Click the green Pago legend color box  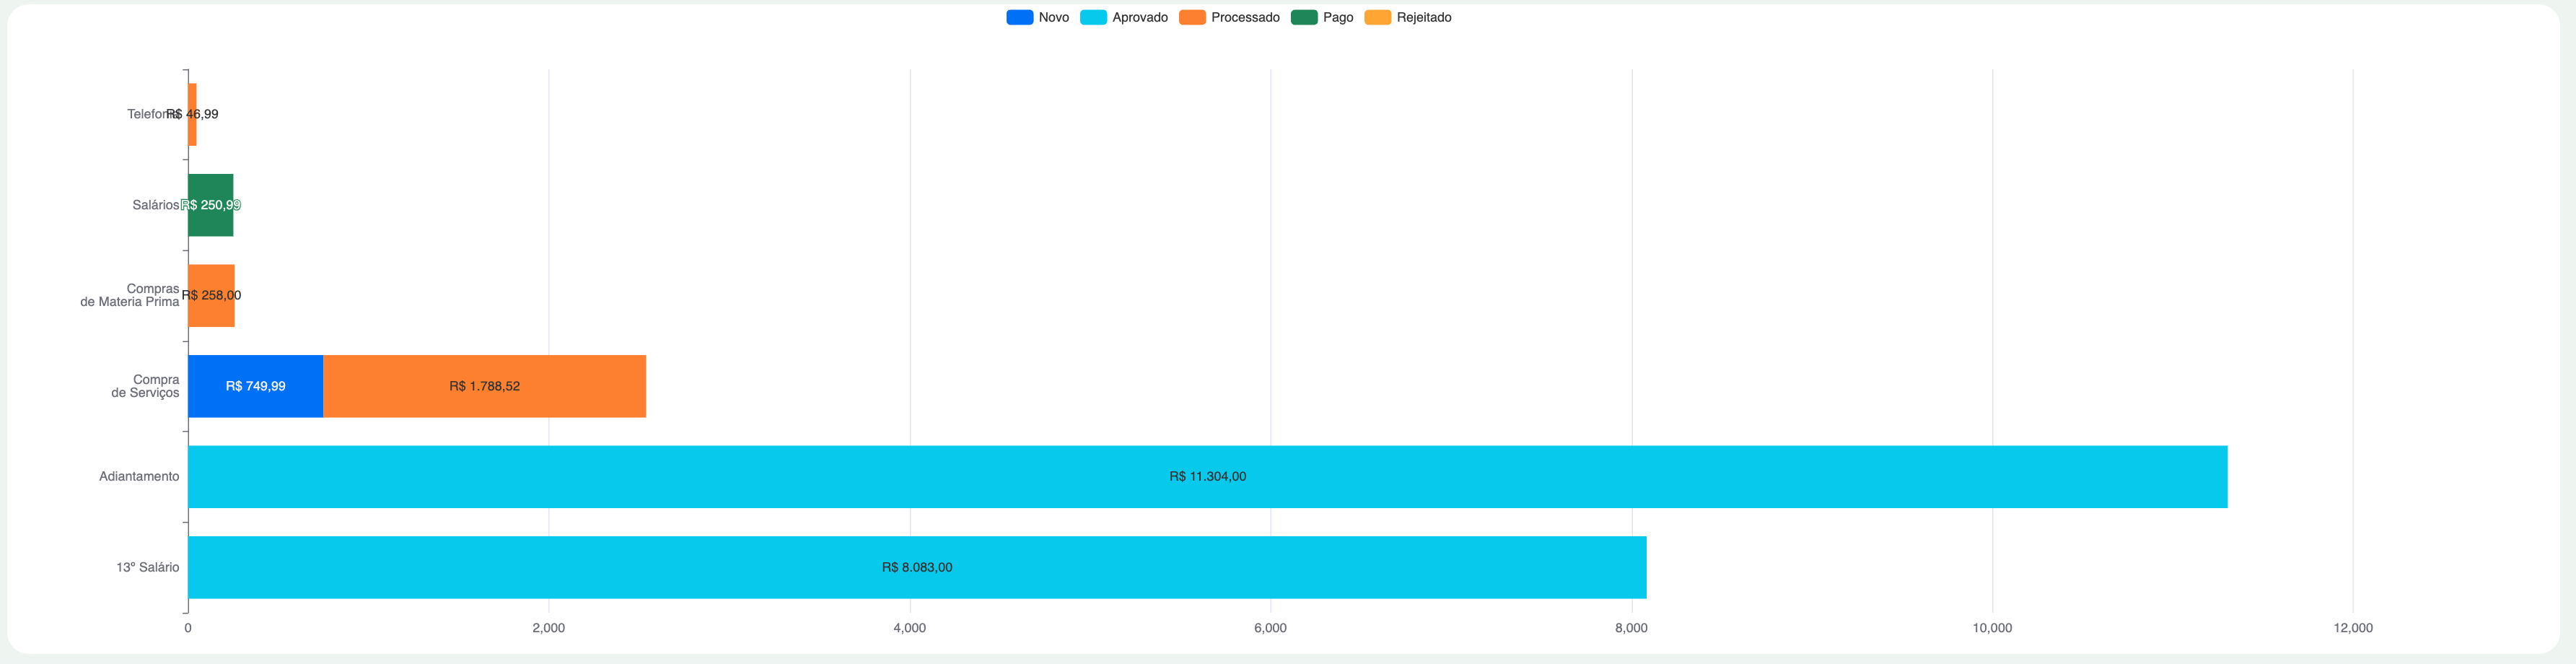[1304, 17]
